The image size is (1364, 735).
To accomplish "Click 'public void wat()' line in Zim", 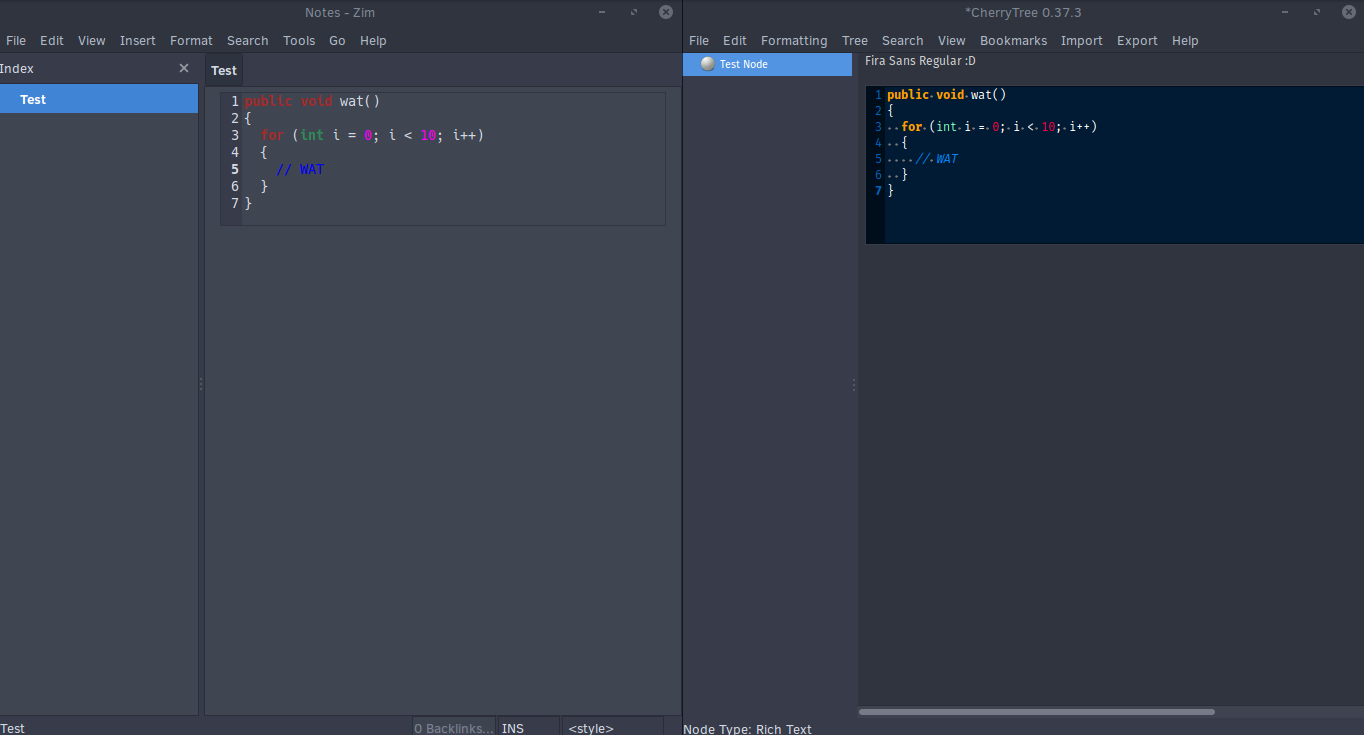I will click(312, 101).
